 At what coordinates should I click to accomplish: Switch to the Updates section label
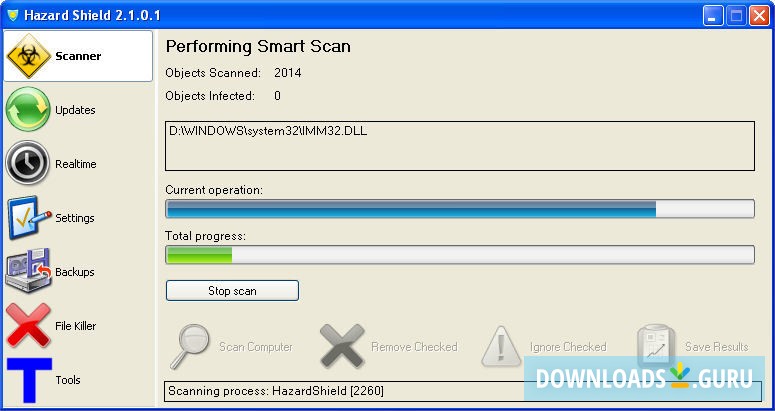click(75, 110)
